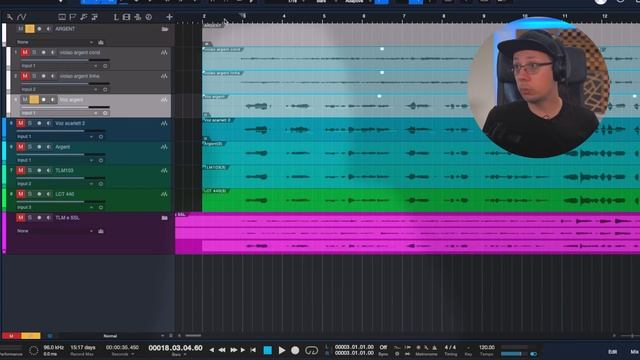Toggle channel mode on violao argent cond
The image size is (640, 360).
point(105,66)
